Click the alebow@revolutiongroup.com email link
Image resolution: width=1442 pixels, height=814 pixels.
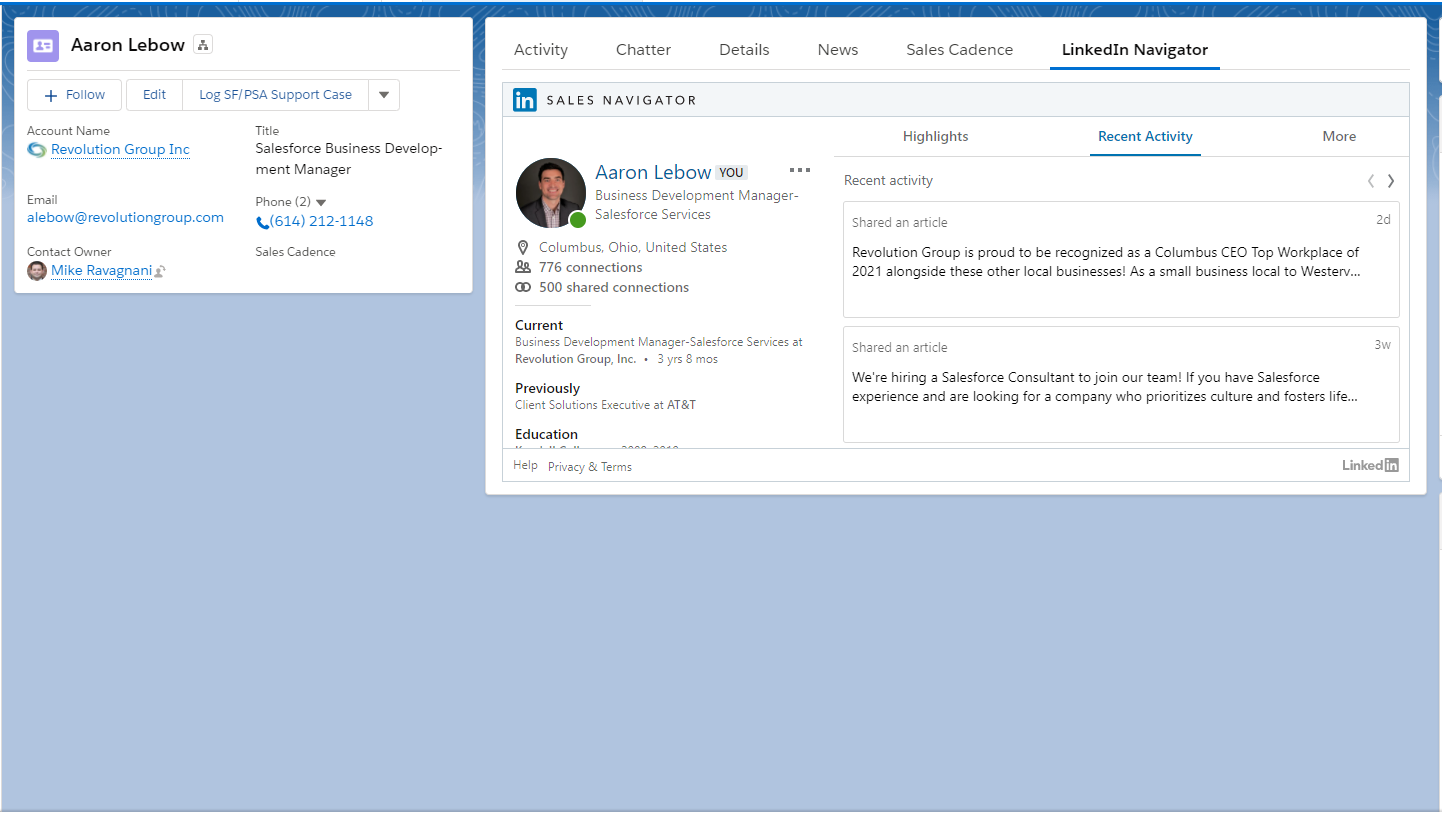pos(125,218)
